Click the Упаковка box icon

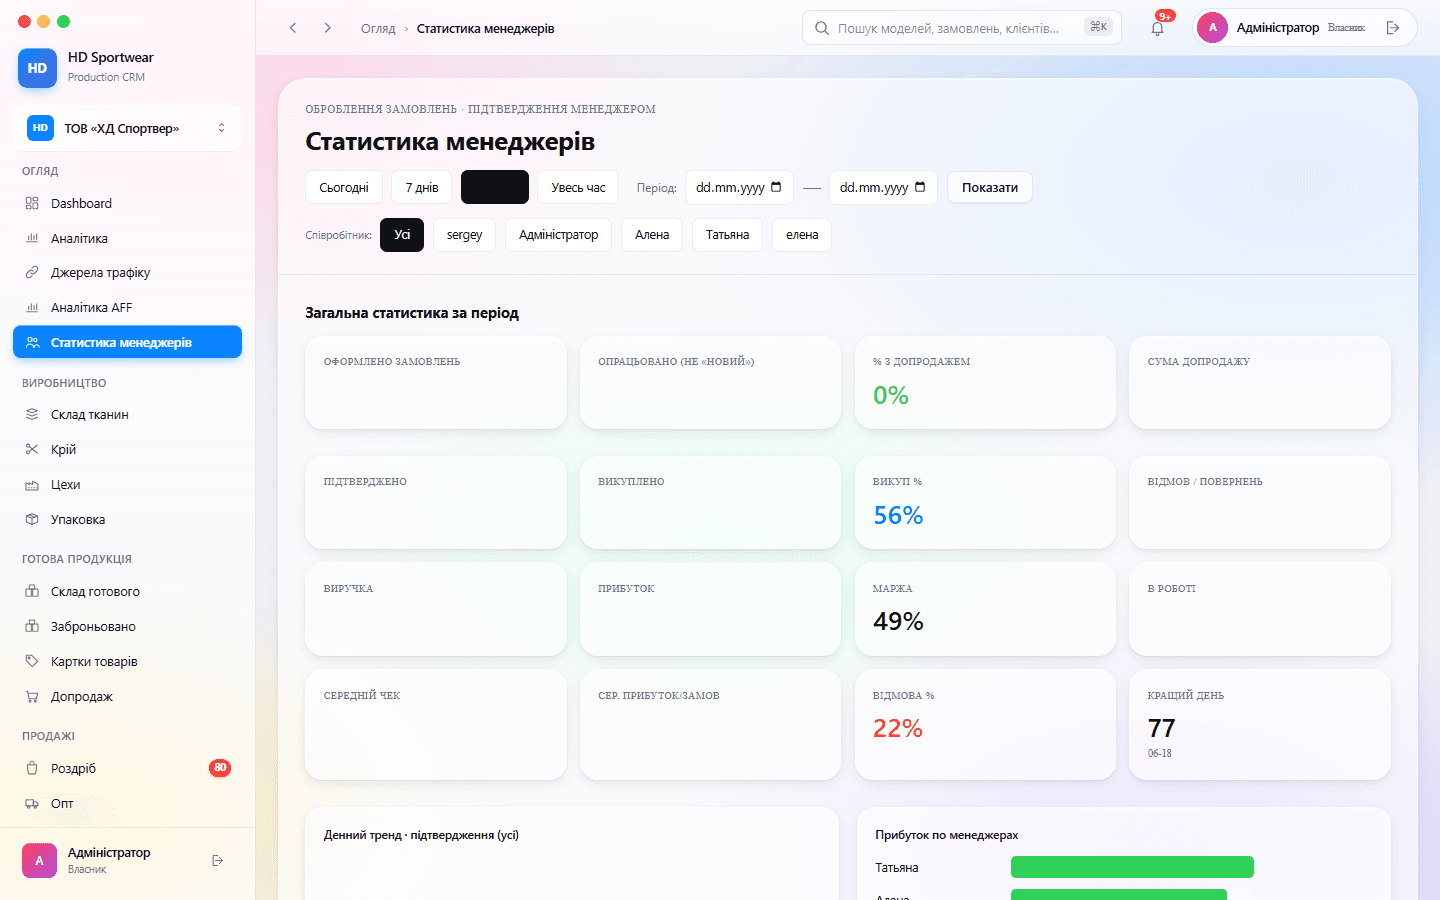pos(32,519)
